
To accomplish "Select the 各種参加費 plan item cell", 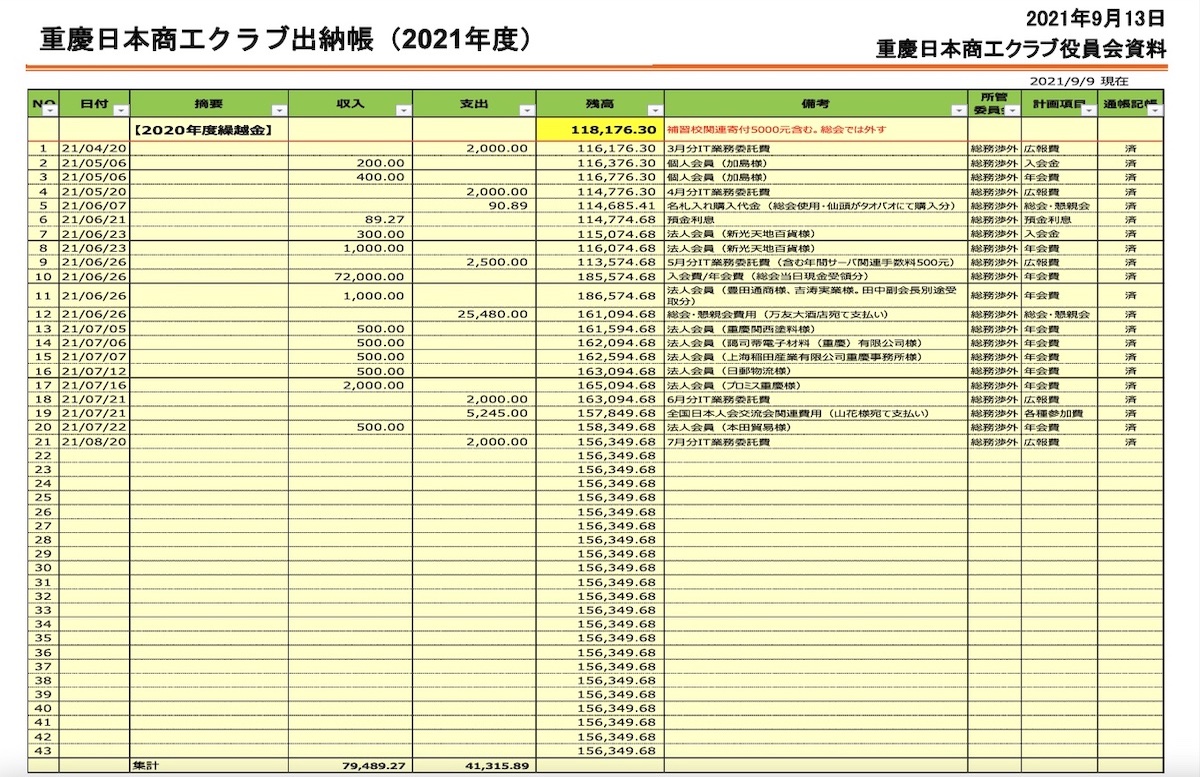I will tap(1059, 413).
